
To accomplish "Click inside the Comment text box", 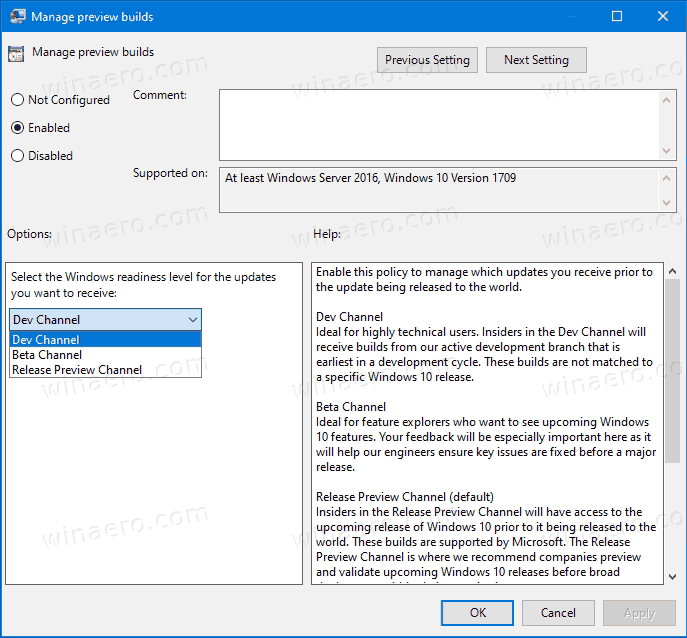I will 438,125.
